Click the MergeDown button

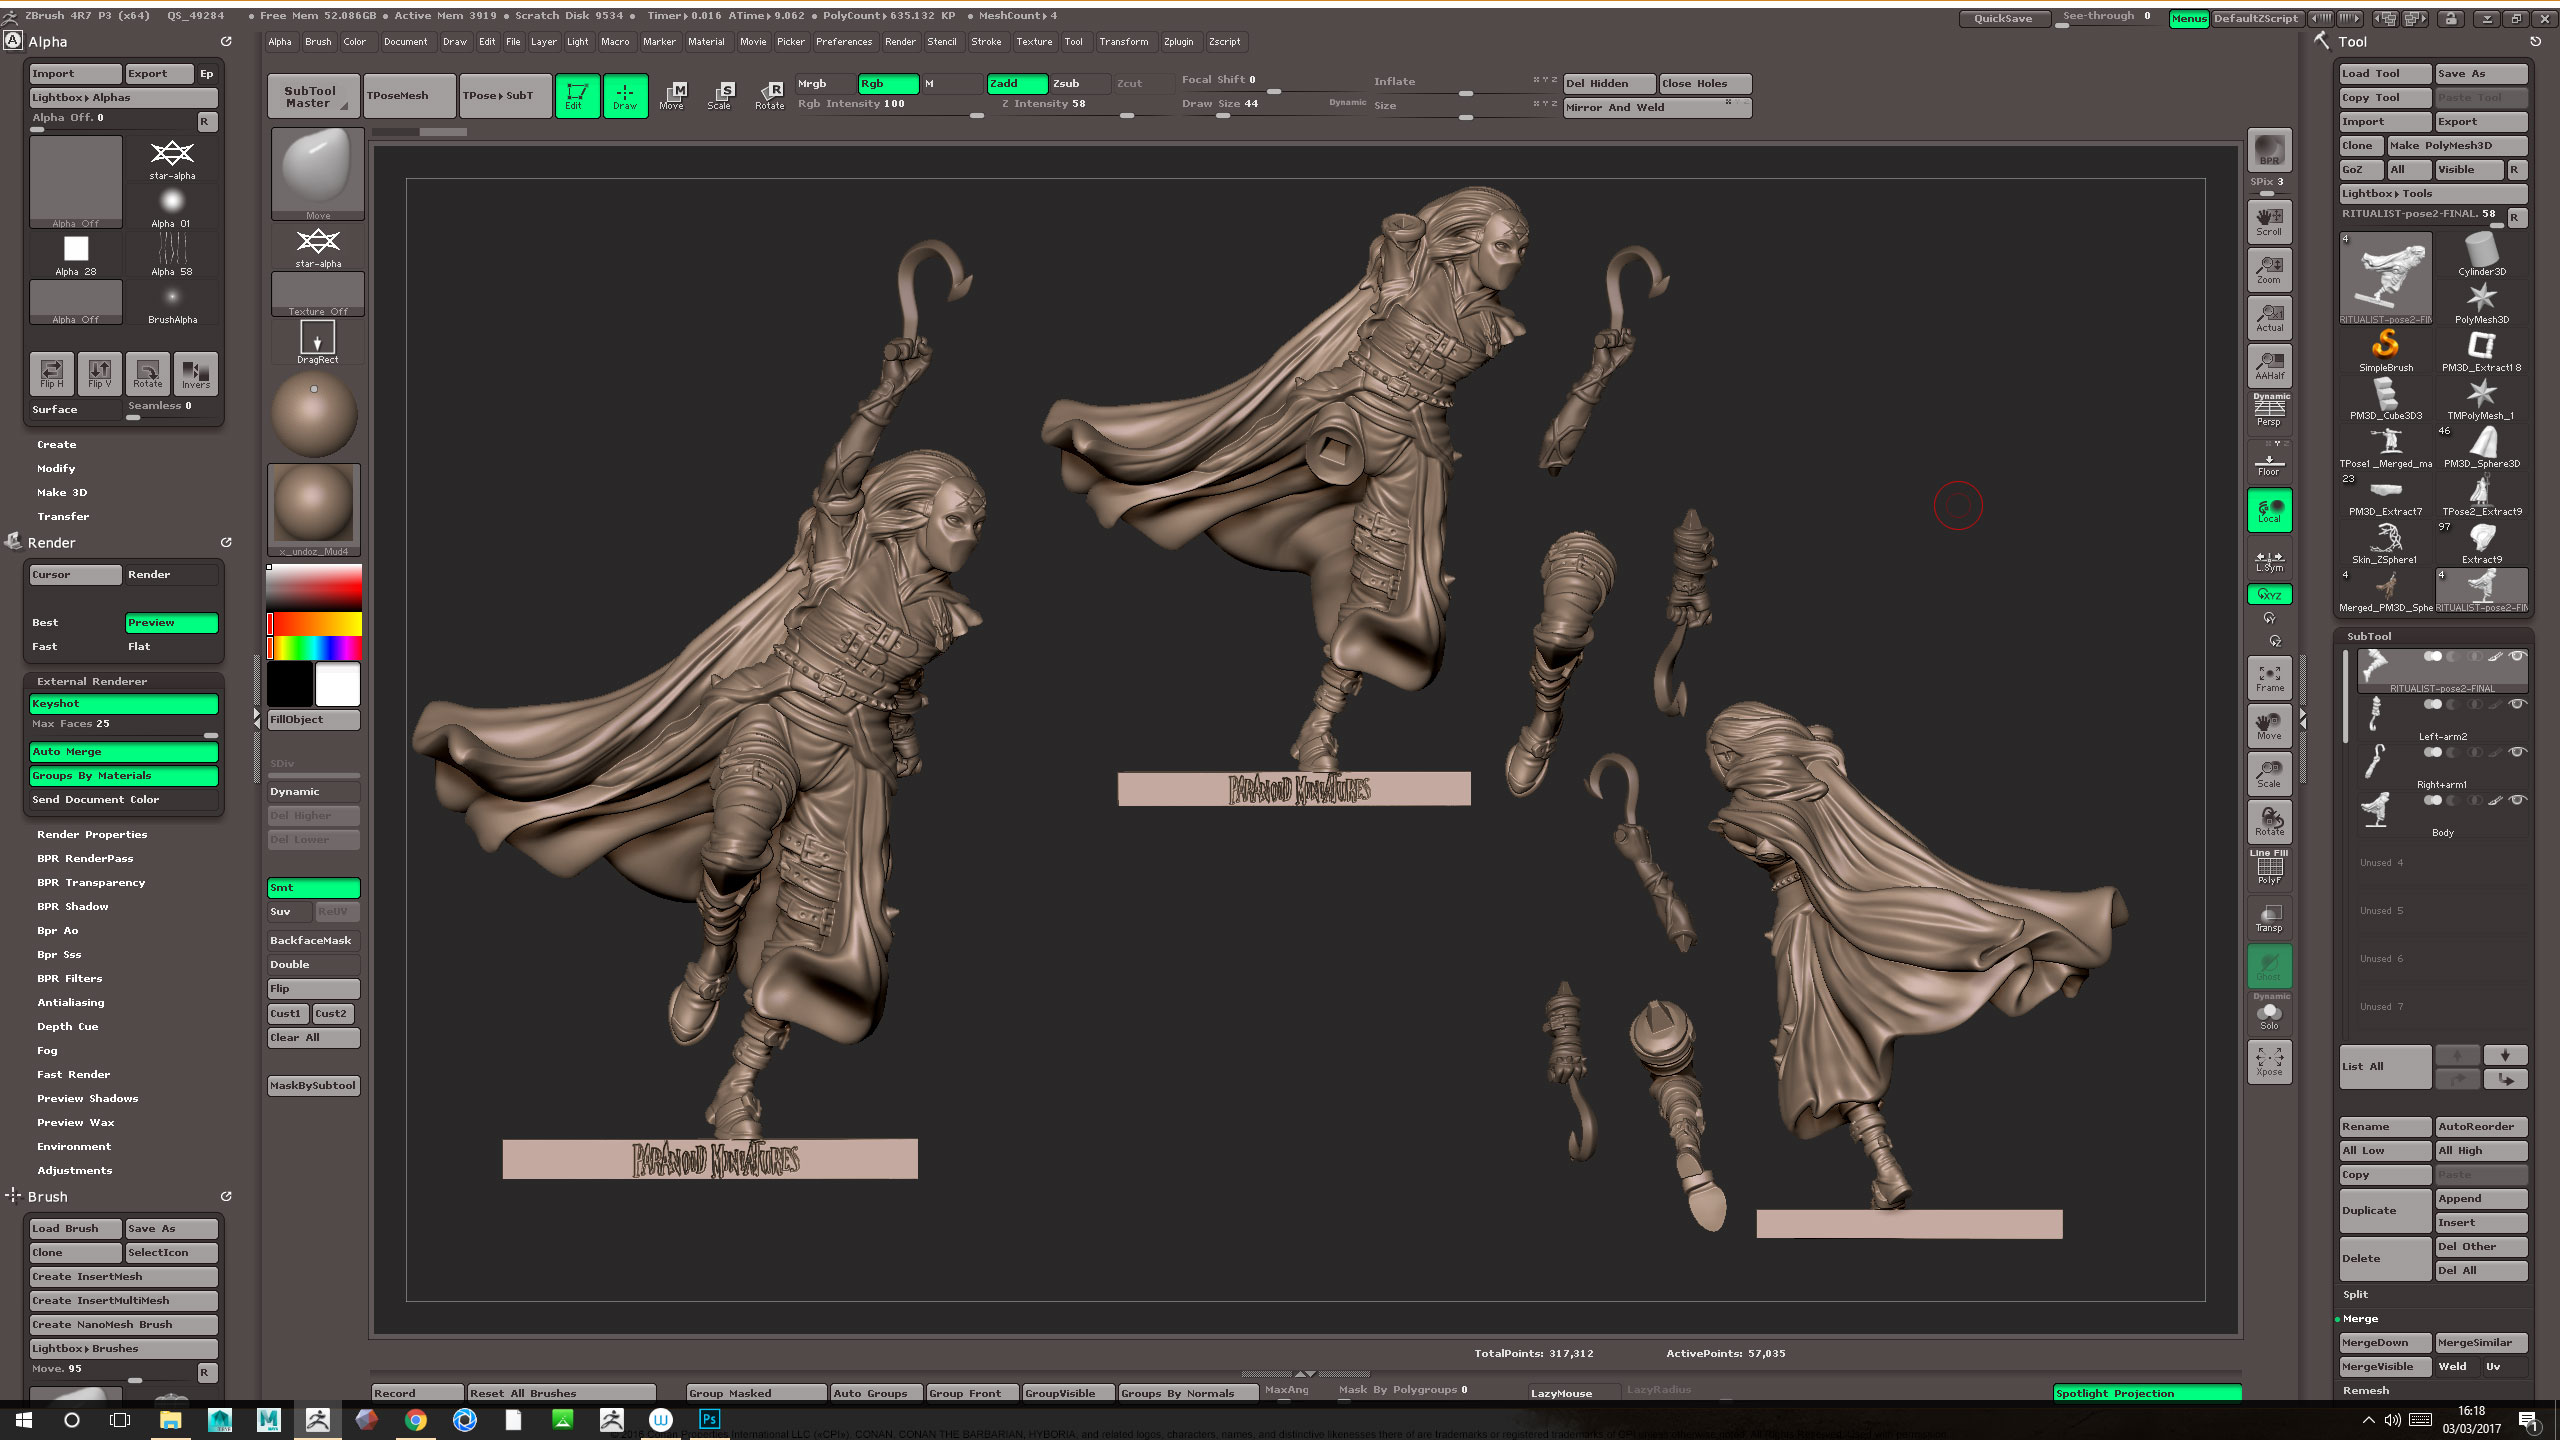pyautogui.click(x=2385, y=1343)
